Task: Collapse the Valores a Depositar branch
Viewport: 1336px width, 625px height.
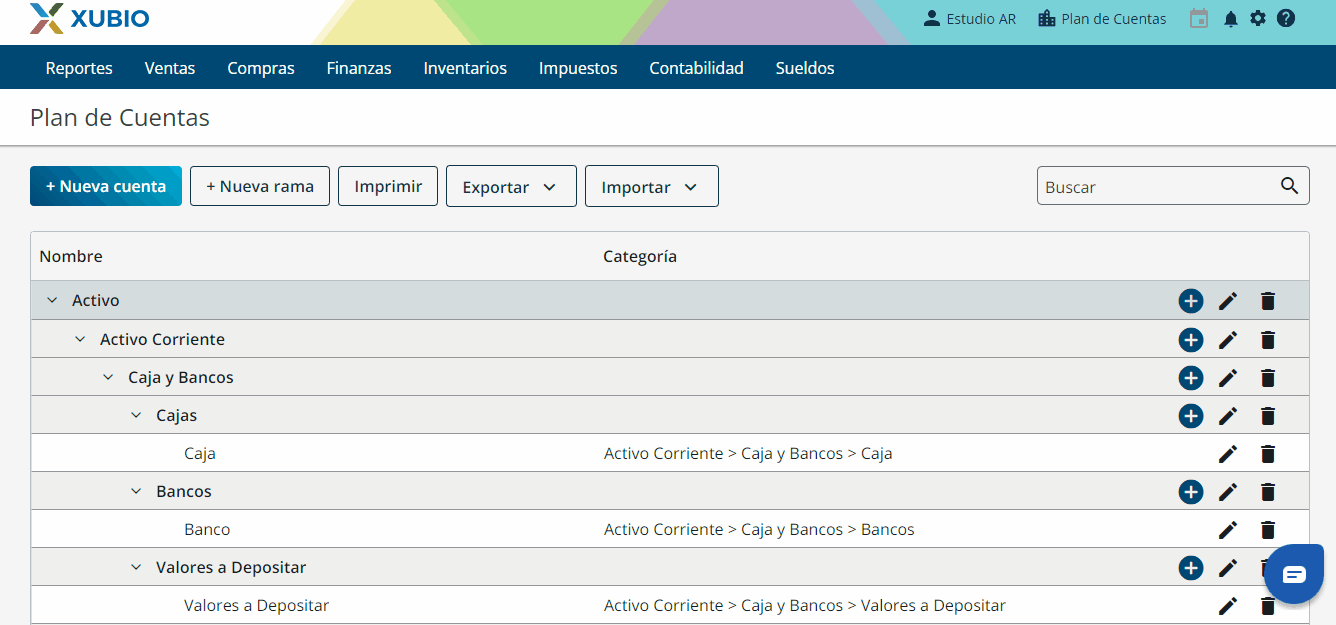Action: point(136,567)
